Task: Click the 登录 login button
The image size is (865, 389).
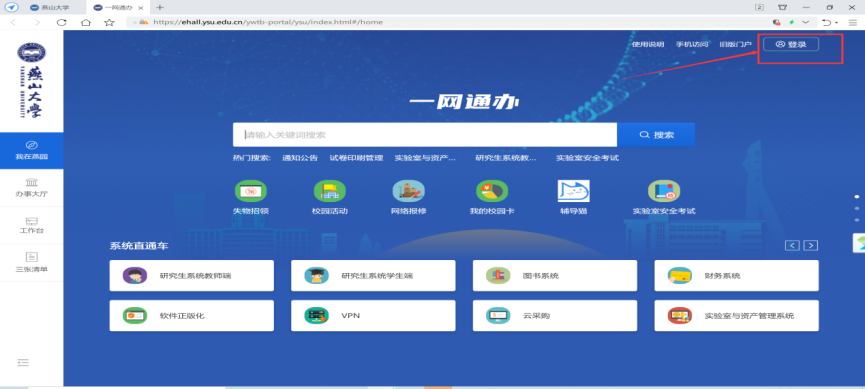Action: tap(791, 44)
